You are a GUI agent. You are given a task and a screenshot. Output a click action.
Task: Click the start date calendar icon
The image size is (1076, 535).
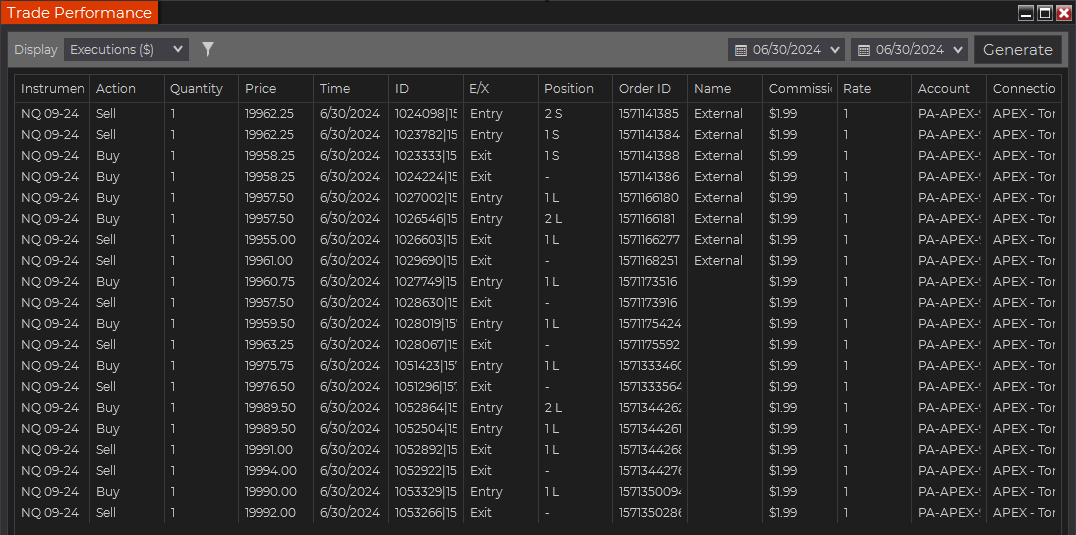(740, 50)
